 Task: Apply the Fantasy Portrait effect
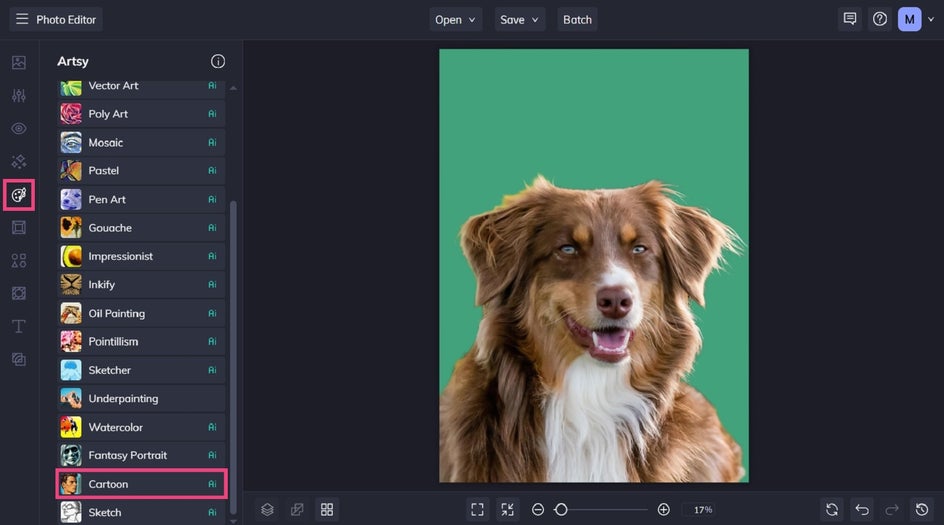pyautogui.click(x=141, y=456)
